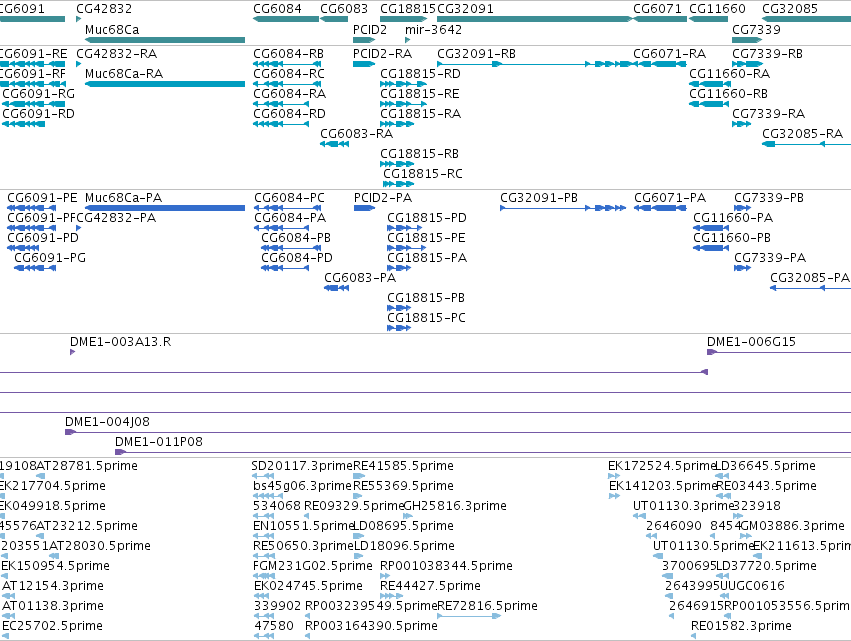Select transcript label CG6083-RA
Image resolution: width=851 pixels, height=641 pixels.
(x=357, y=134)
